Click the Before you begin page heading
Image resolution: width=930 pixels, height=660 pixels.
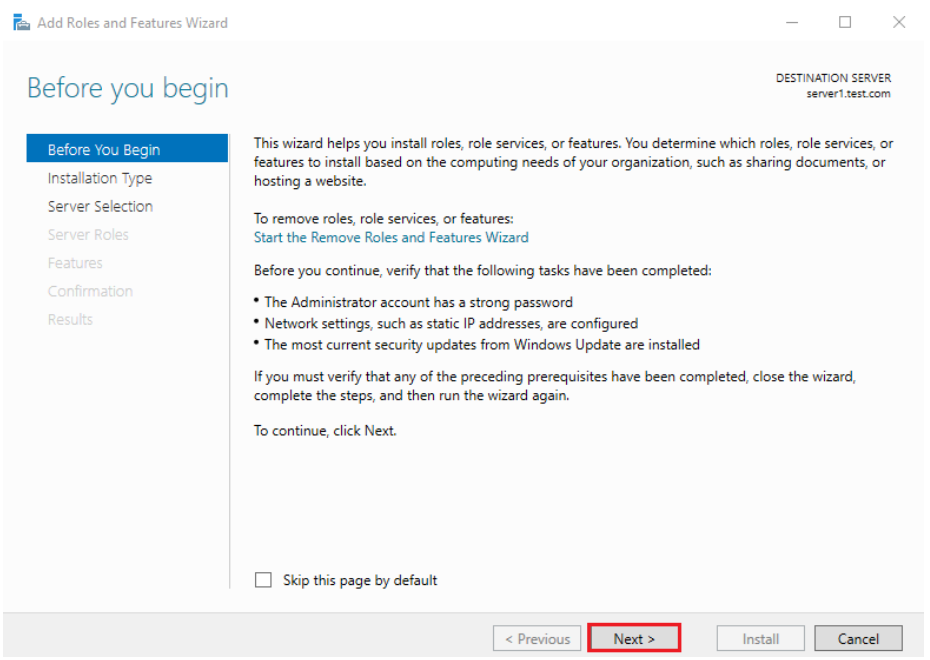(128, 88)
